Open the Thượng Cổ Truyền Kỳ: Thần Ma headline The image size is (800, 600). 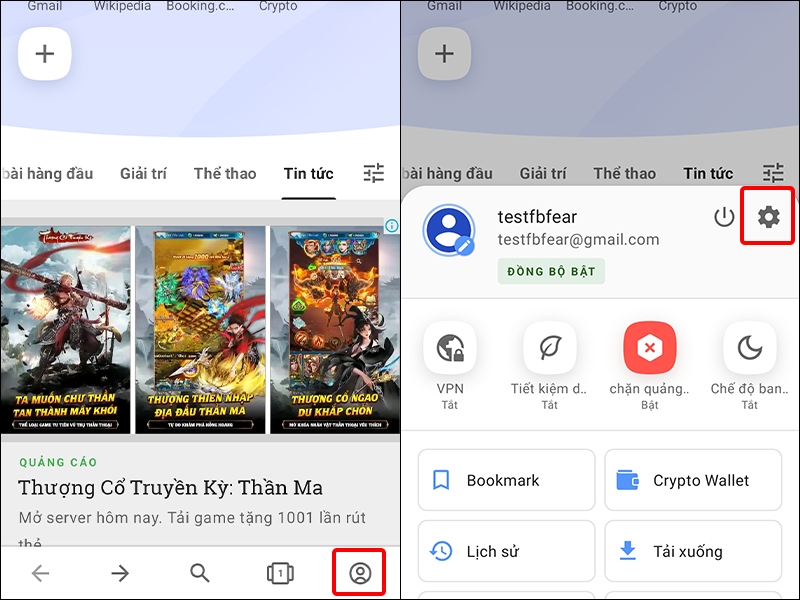click(x=170, y=488)
